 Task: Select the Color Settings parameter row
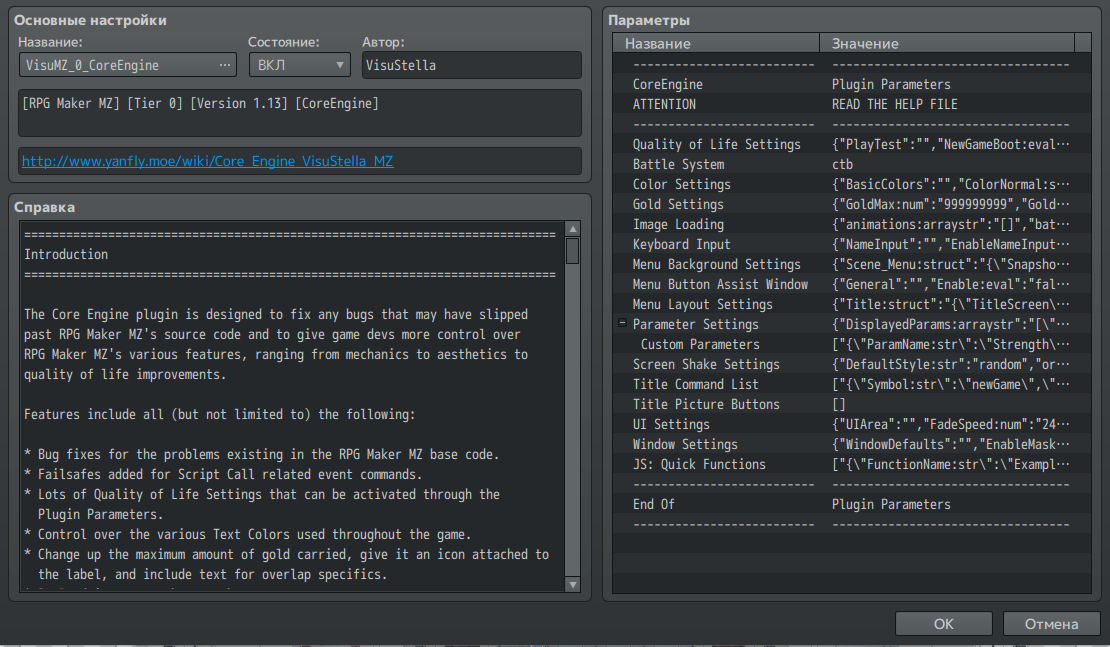852,184
